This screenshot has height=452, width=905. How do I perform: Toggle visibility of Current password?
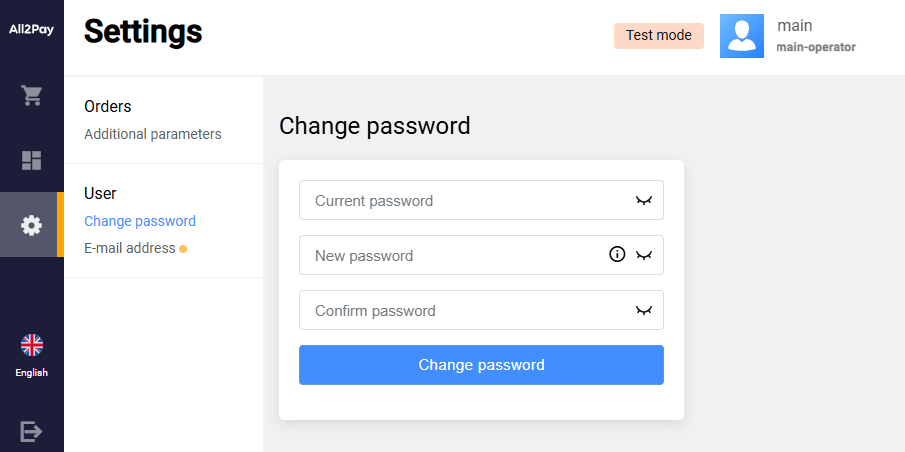643,201
